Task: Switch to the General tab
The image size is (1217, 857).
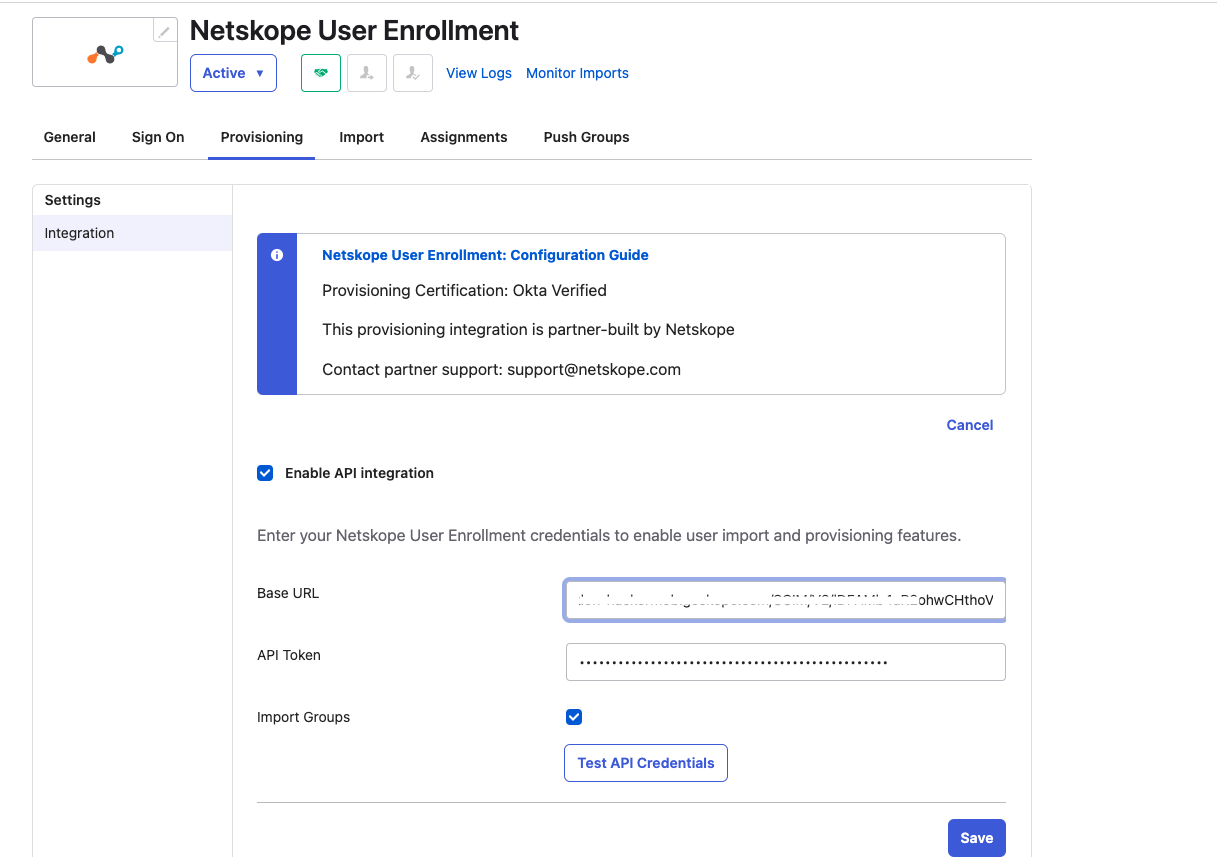Action: pyautogui.click(x=70, y=137)
